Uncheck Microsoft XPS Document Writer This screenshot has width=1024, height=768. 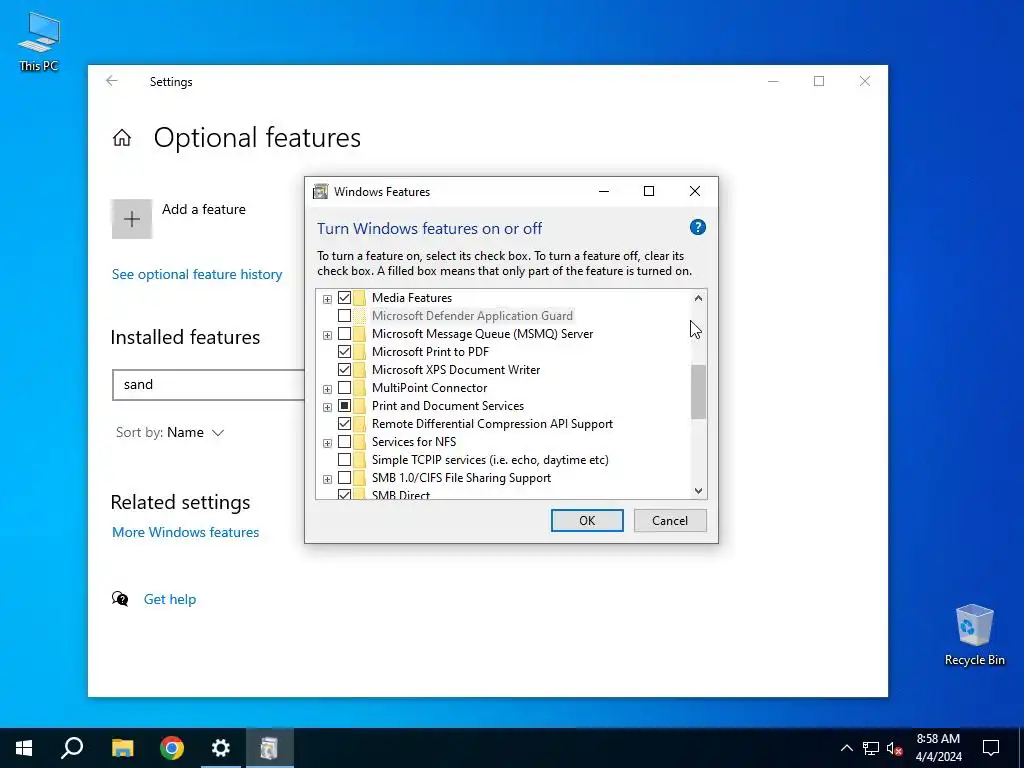(344, 370)
